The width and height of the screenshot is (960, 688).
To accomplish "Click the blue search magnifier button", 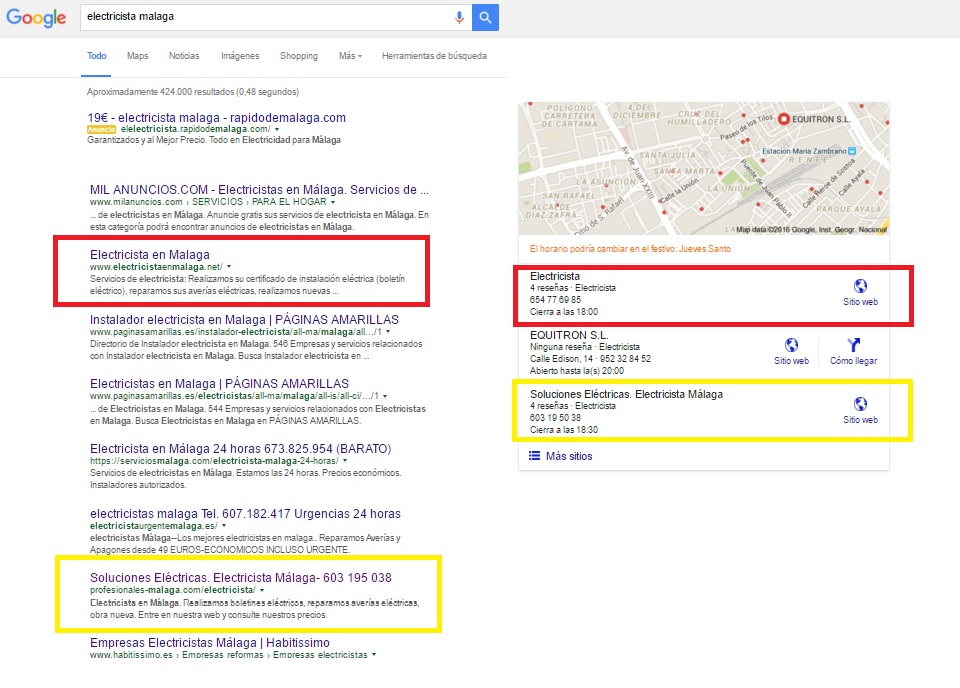I will coord(485,17).
